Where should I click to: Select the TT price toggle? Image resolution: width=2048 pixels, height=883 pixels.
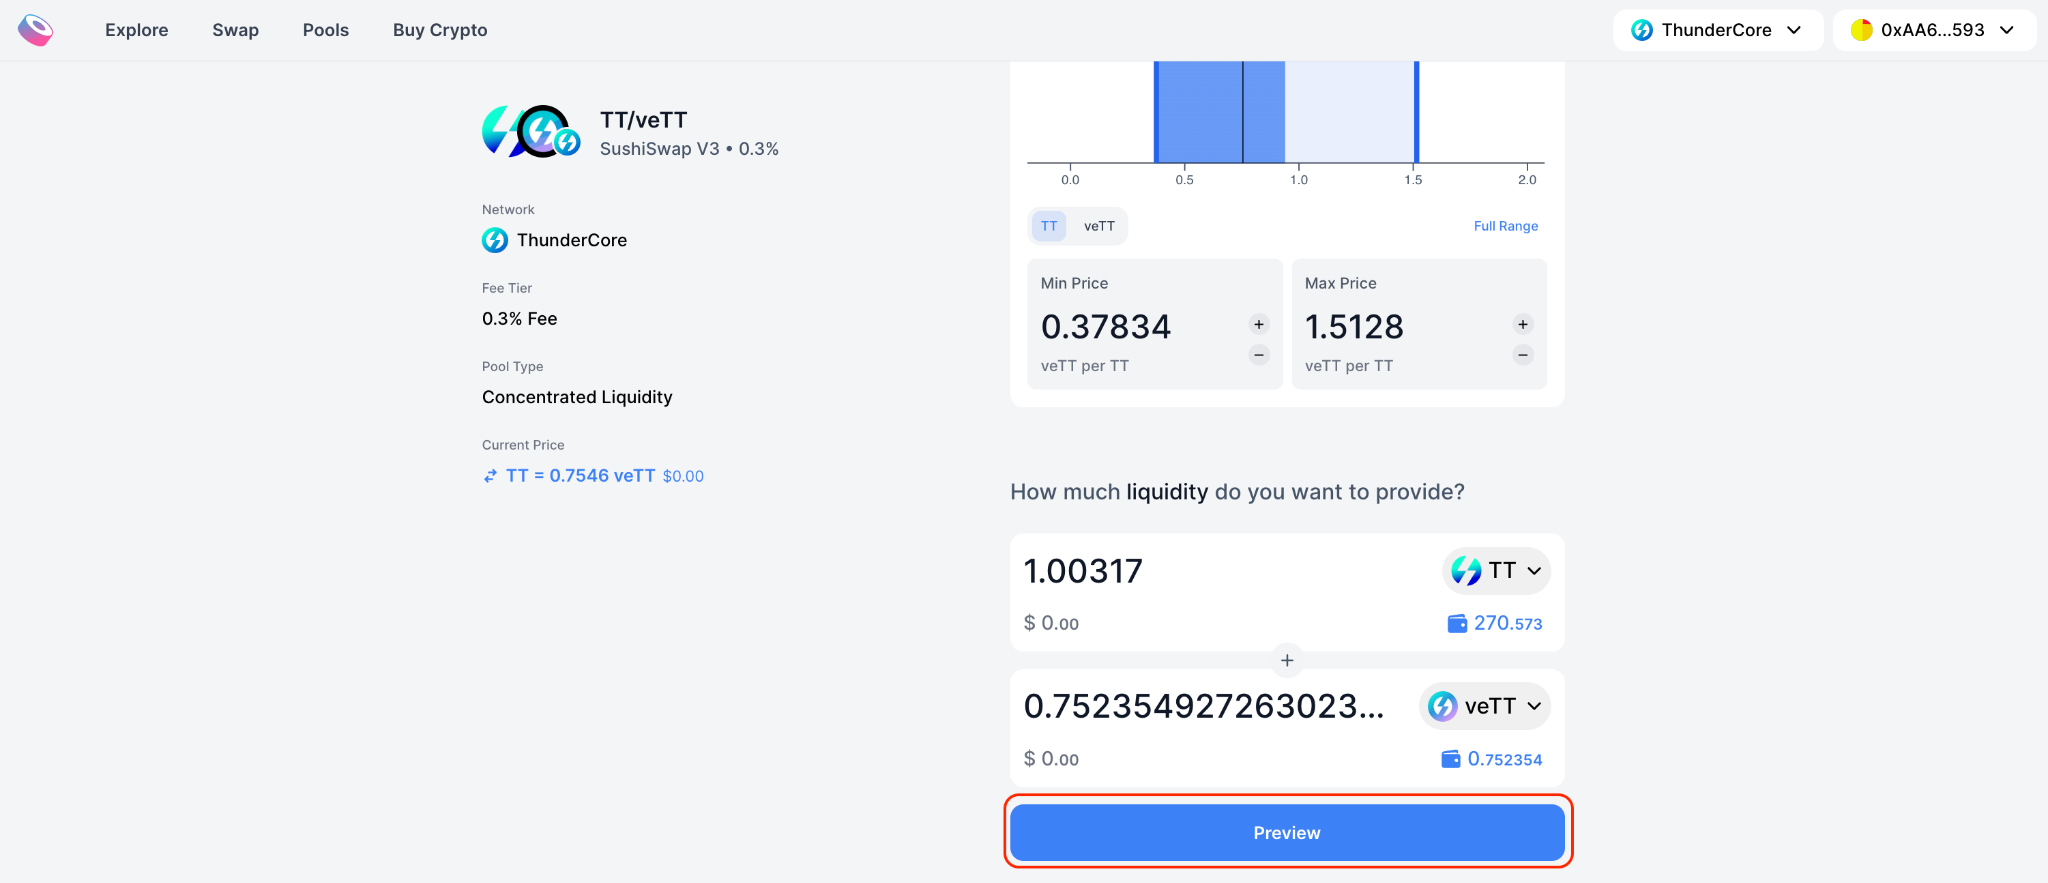[1049, 226]
